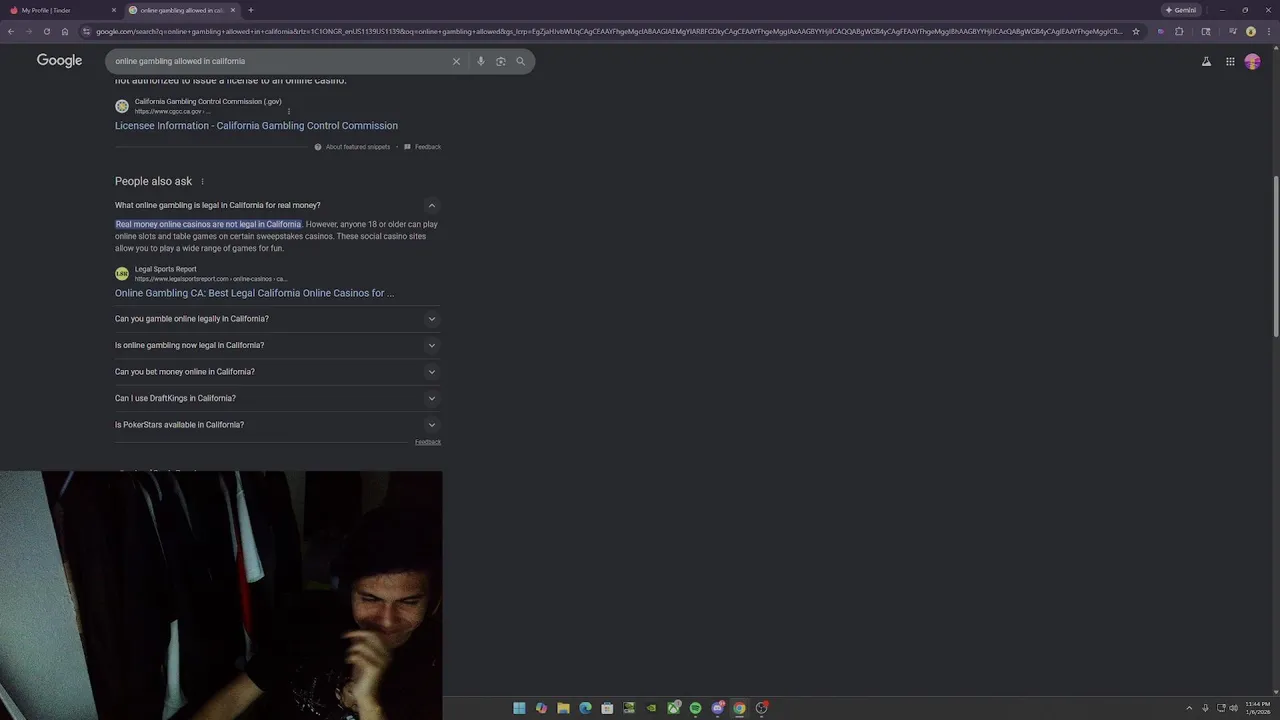The image size is (1280, 720).
Task: Open a new browser tab
Action: tap(251, 10)
